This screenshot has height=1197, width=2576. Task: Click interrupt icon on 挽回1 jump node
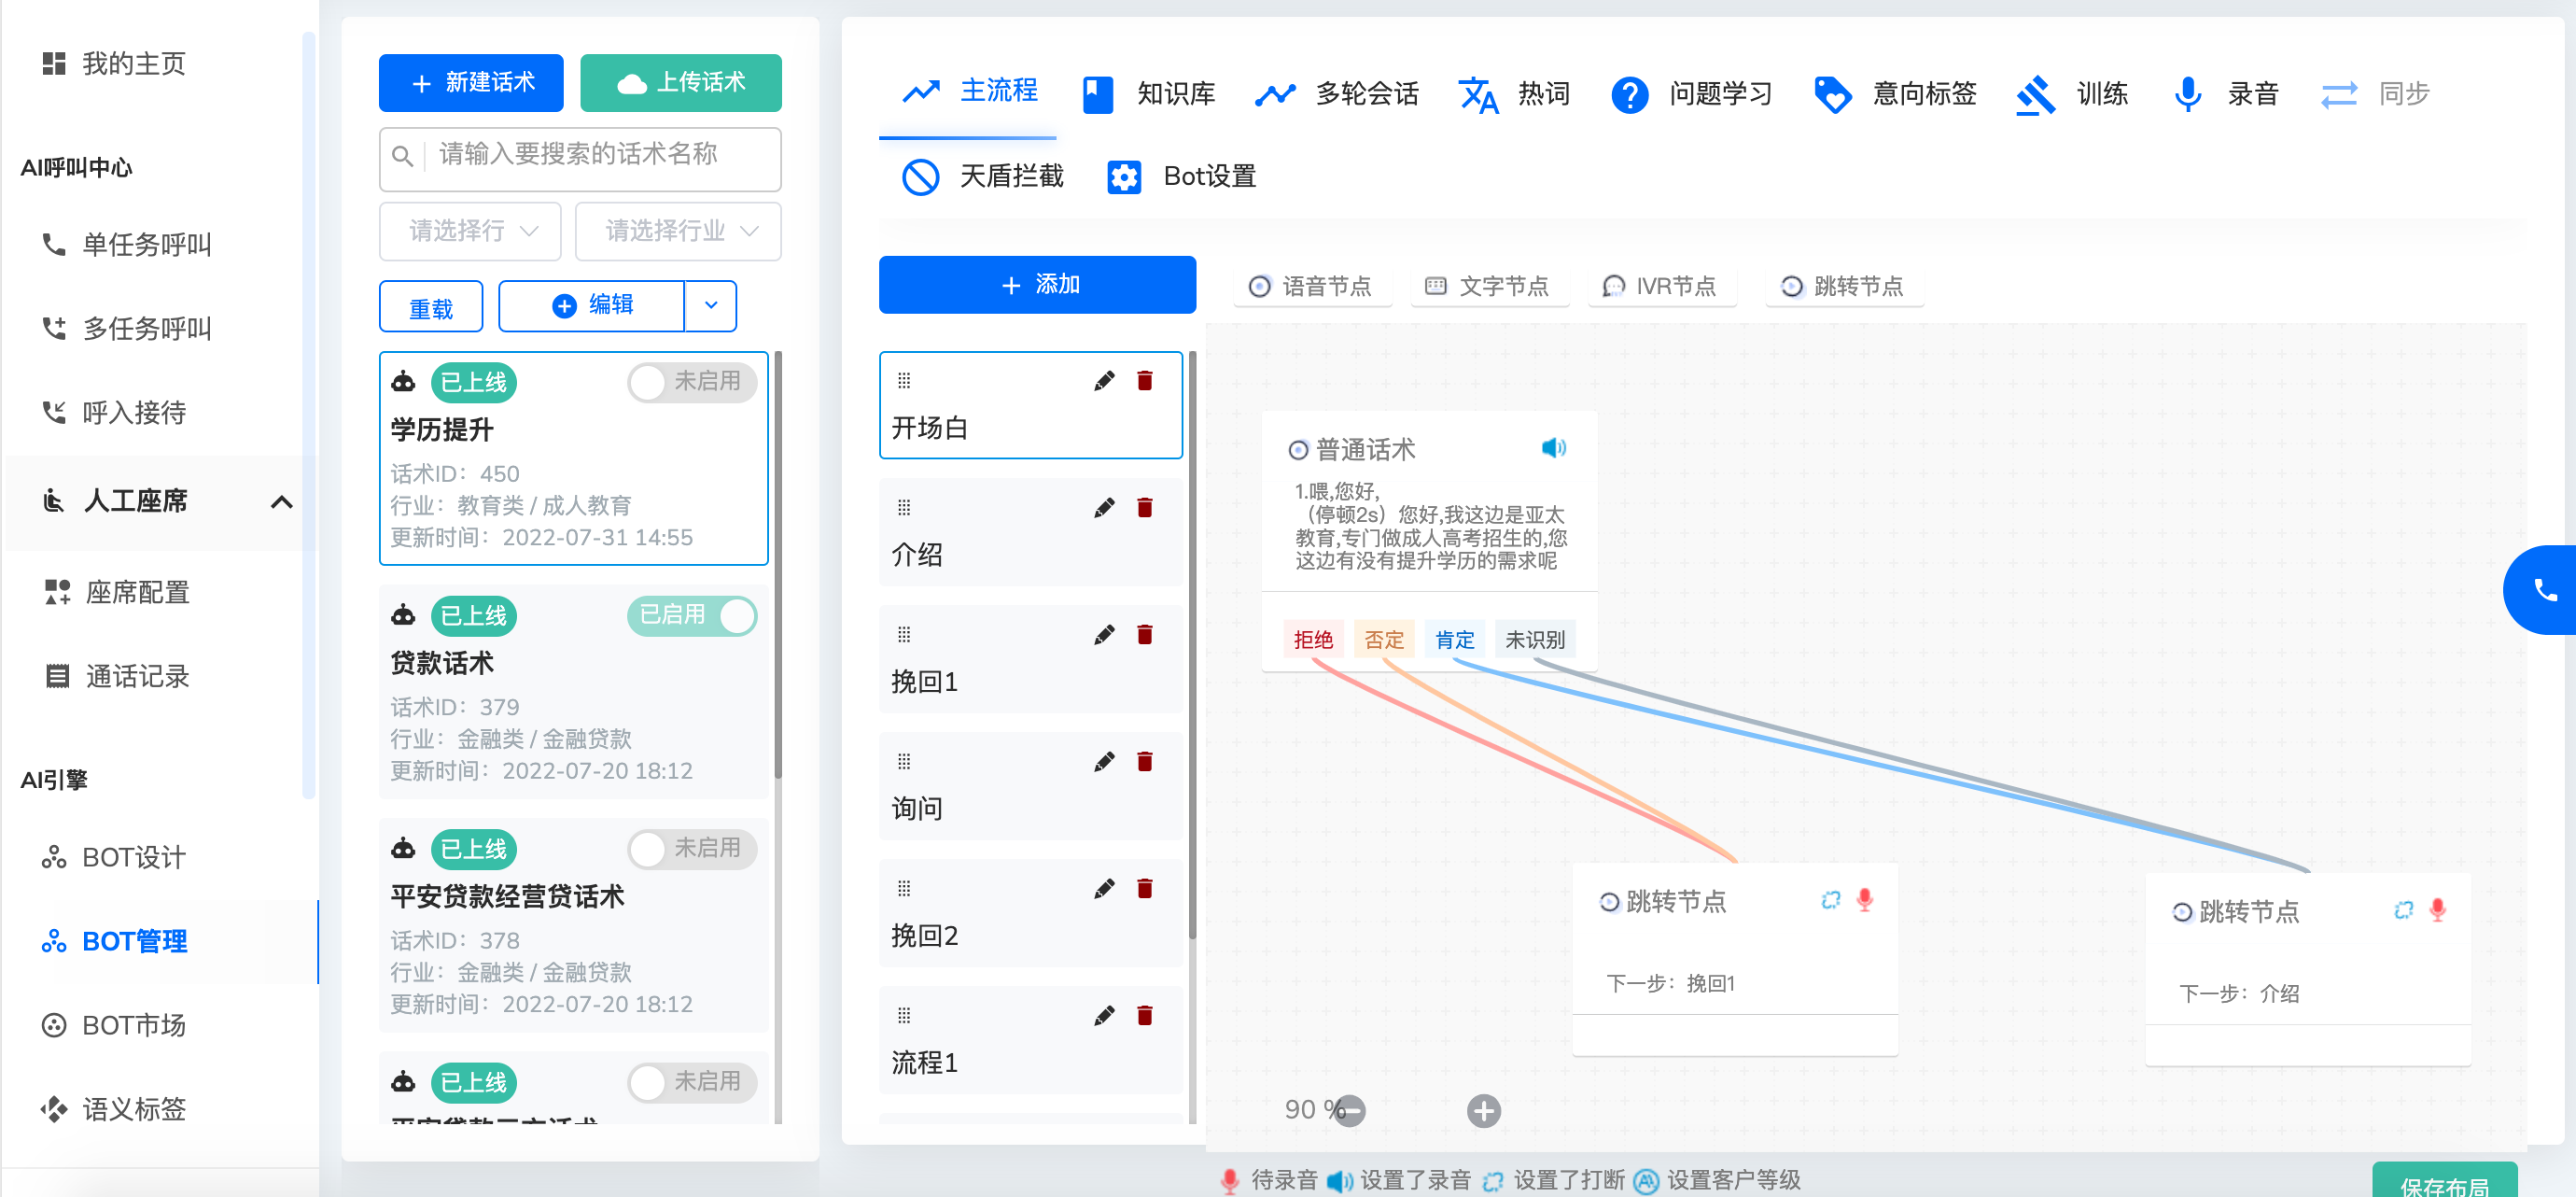[x=1831, y=900]
